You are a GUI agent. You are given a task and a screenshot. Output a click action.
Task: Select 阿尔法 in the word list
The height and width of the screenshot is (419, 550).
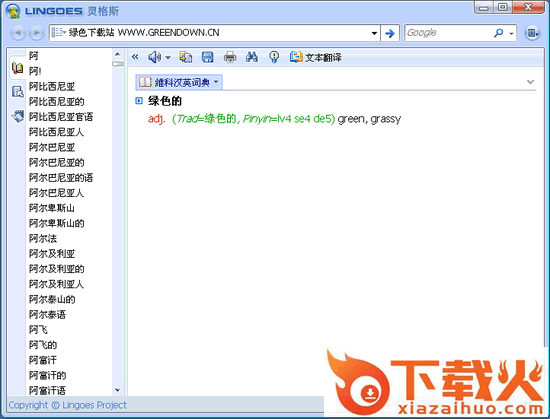tap(43, 238)
